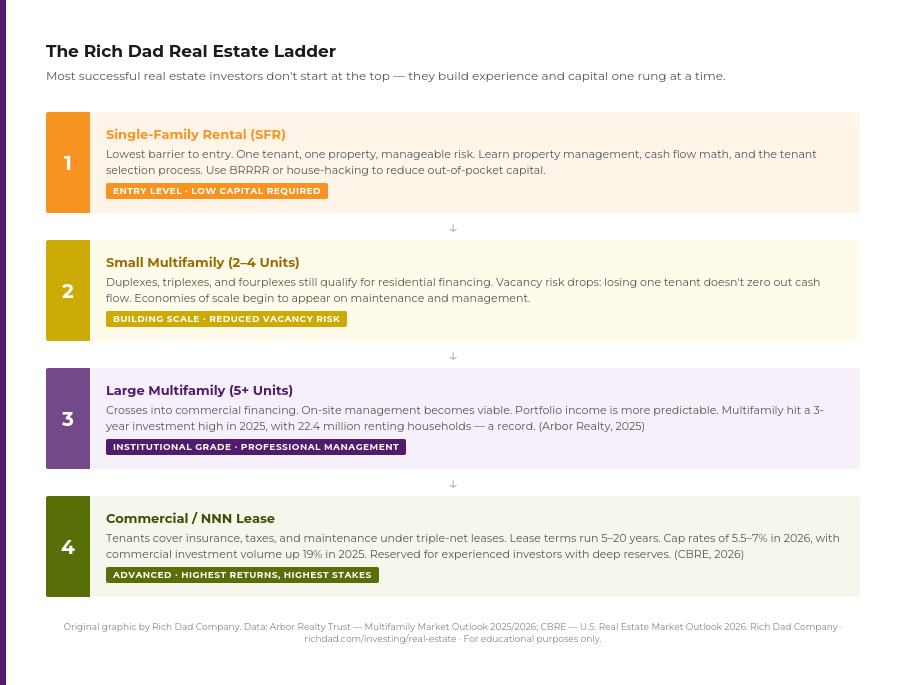Click the paragraph starting 'Duplexes, triplexes, and fourplexes'

[463, 290]
